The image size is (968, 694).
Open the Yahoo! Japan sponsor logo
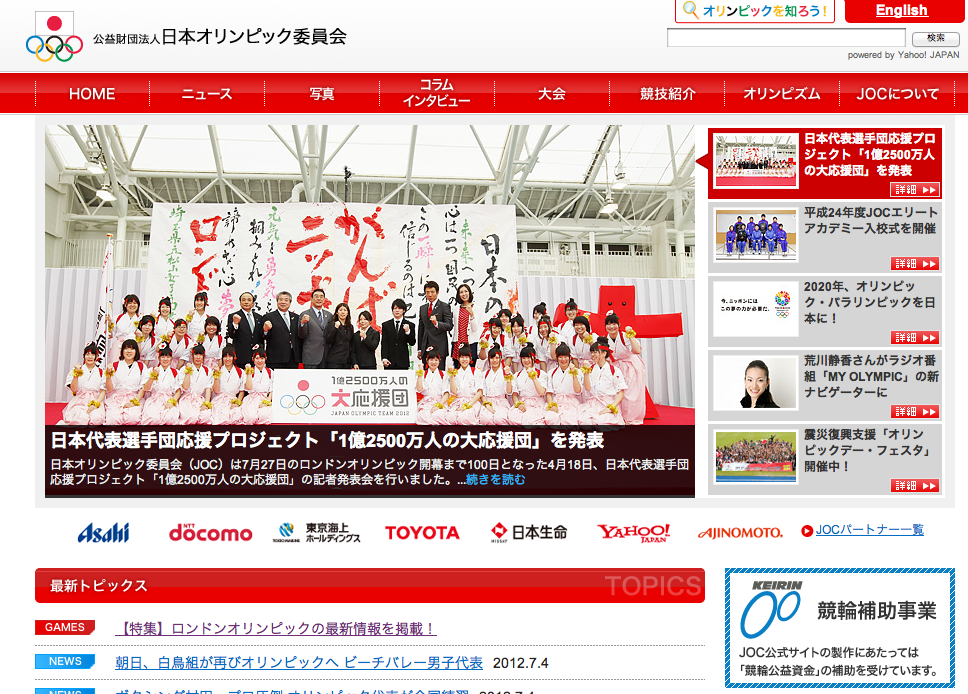[x=634, y=532]
